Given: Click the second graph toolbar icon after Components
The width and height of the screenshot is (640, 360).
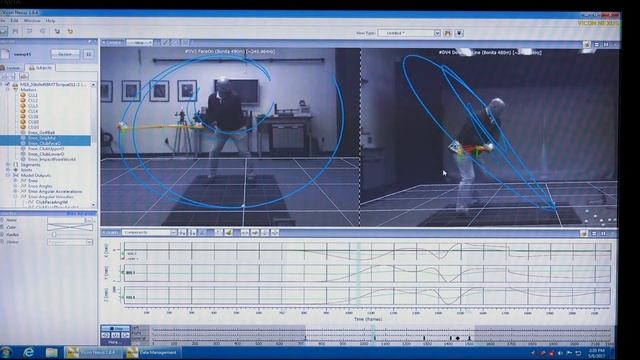Looking at the screenshot, I should [x=192, y=233].
